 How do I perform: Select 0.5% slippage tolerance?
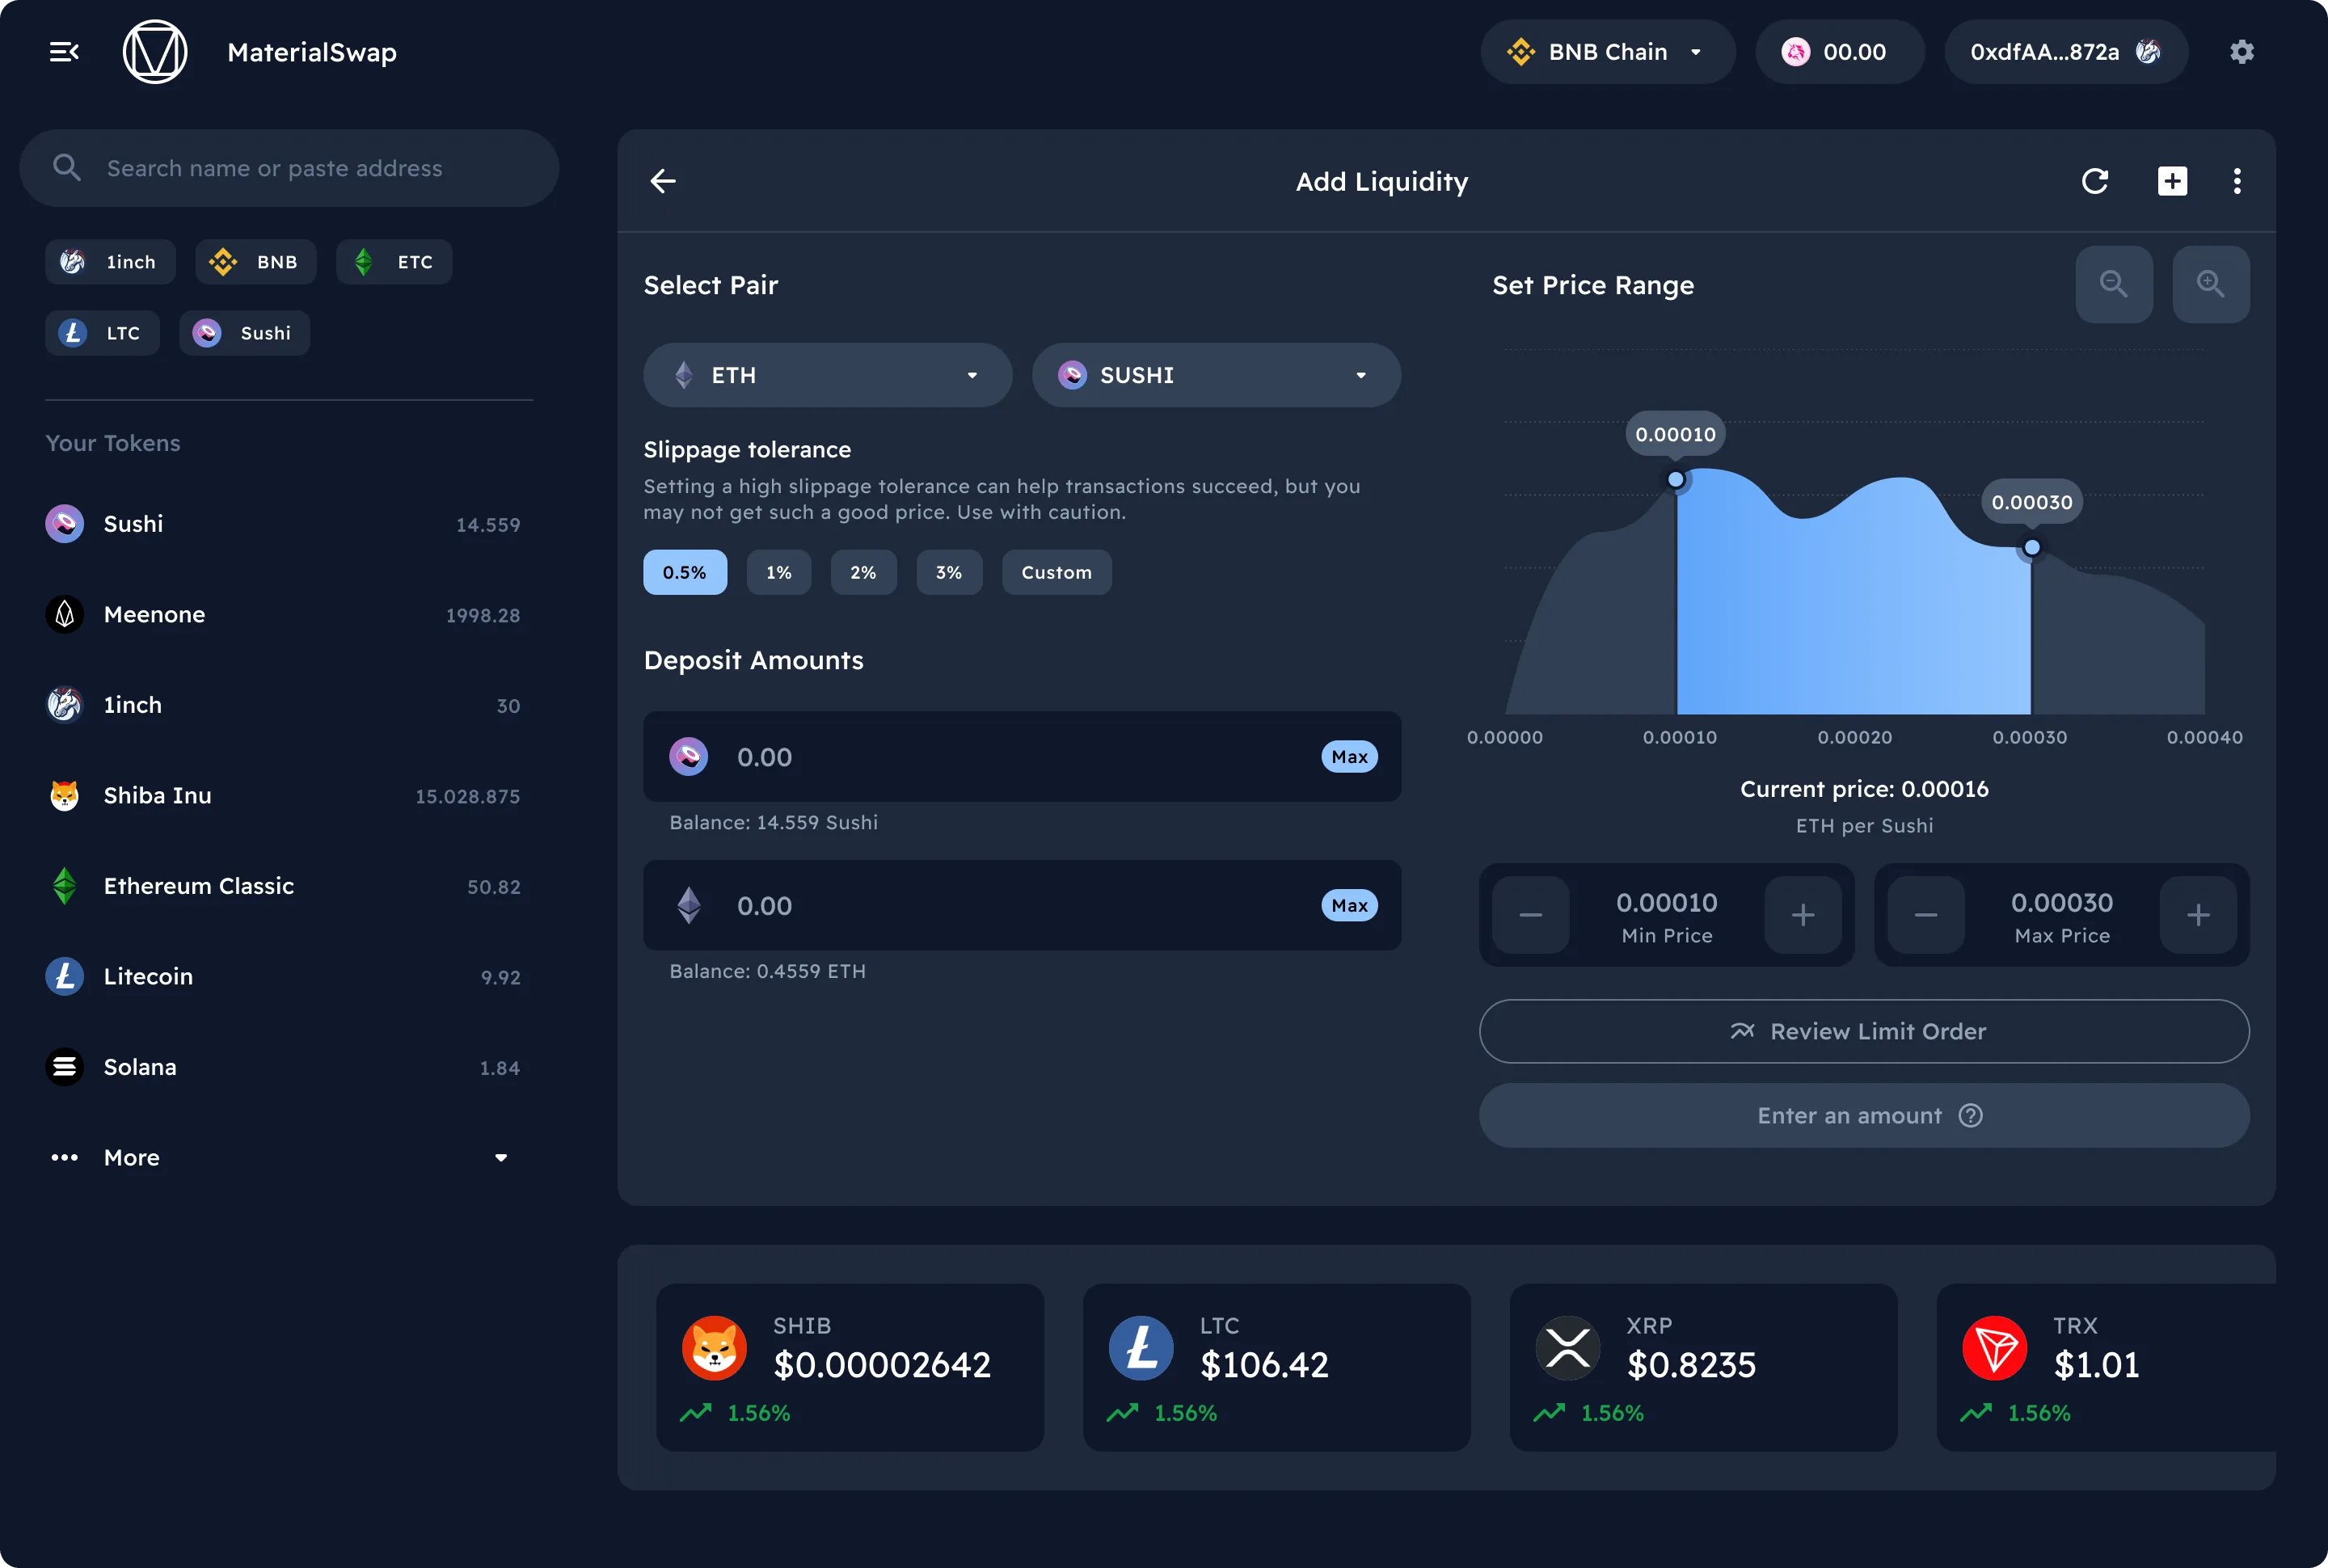click(684, 573)
